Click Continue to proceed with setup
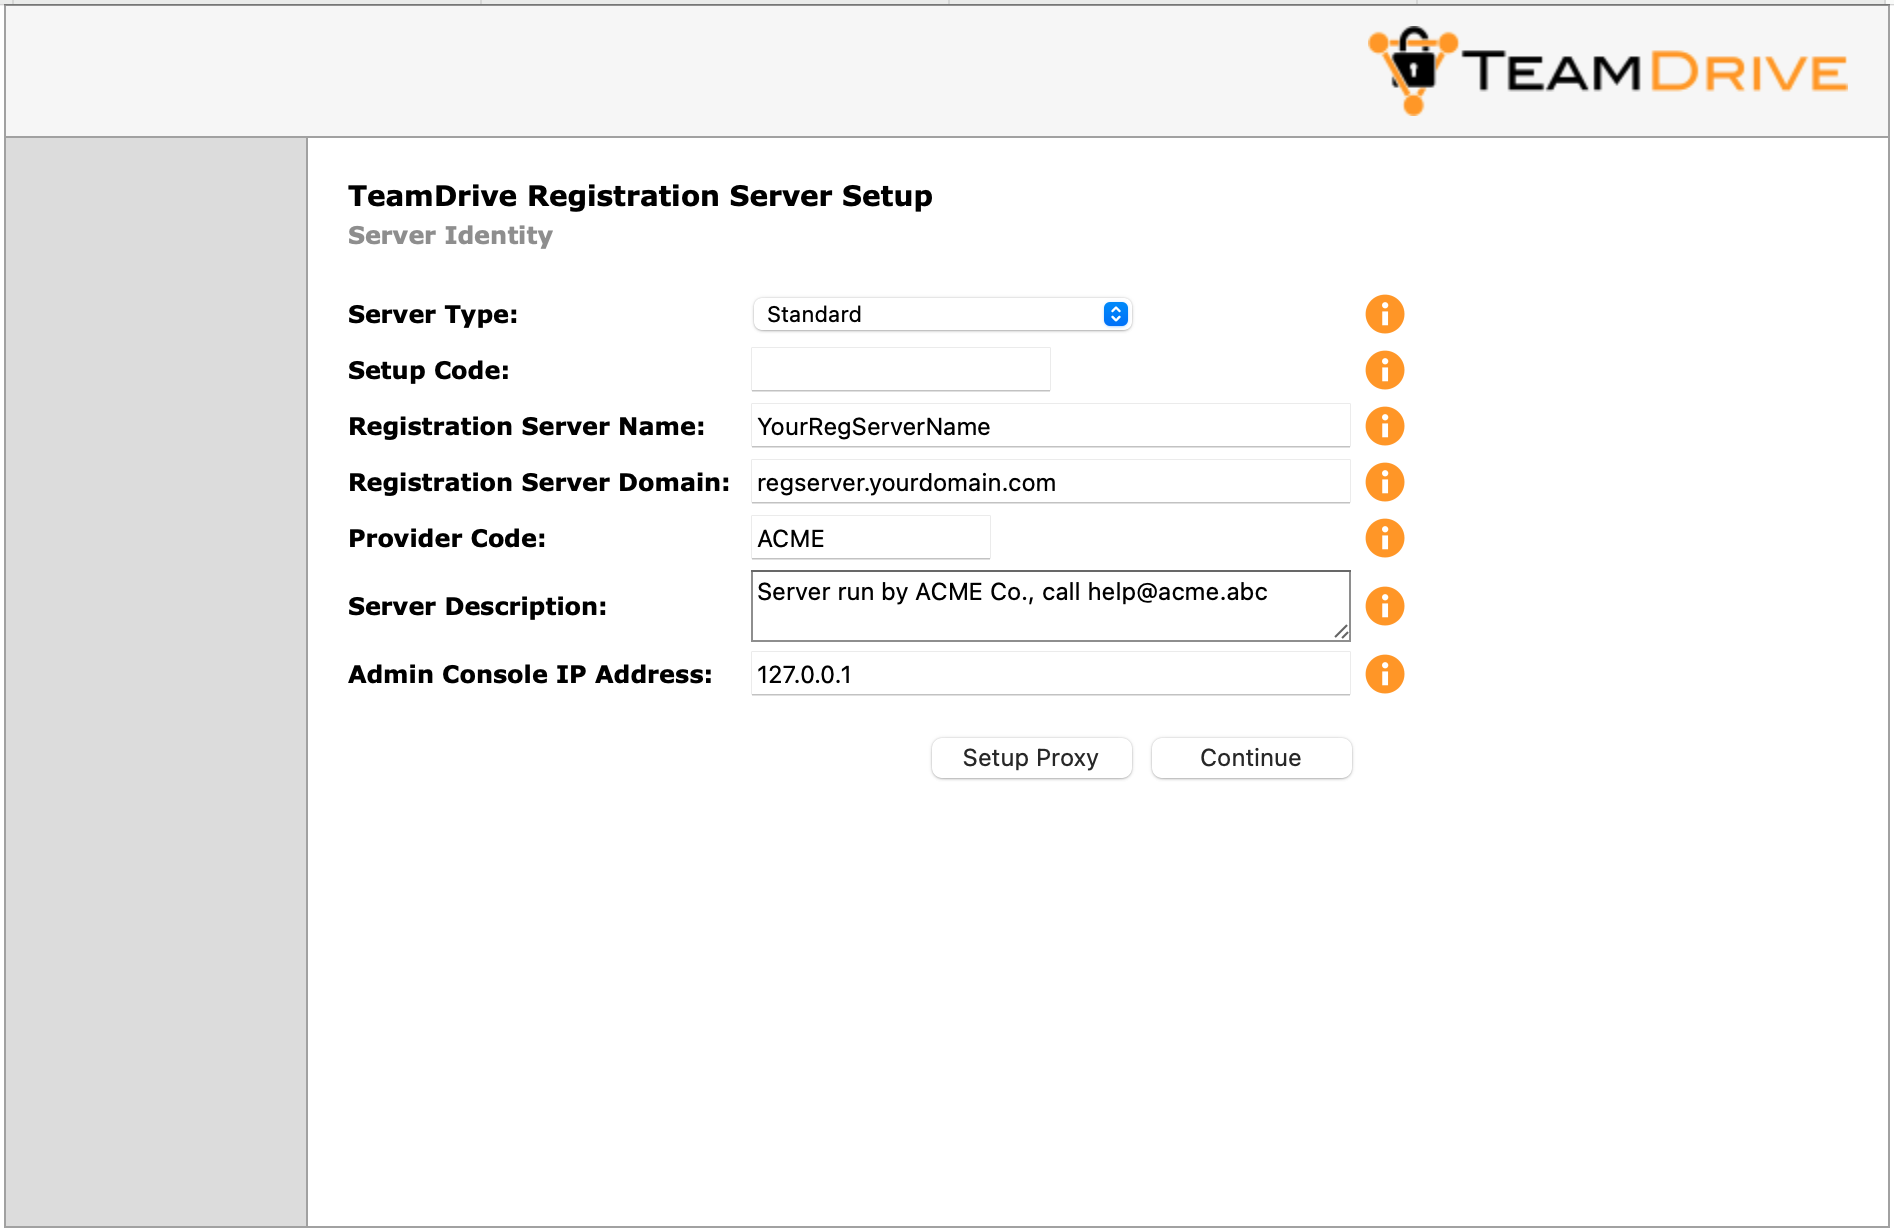The image size is (1894, 1232). pyautogui.click(x=1250, y=757)
